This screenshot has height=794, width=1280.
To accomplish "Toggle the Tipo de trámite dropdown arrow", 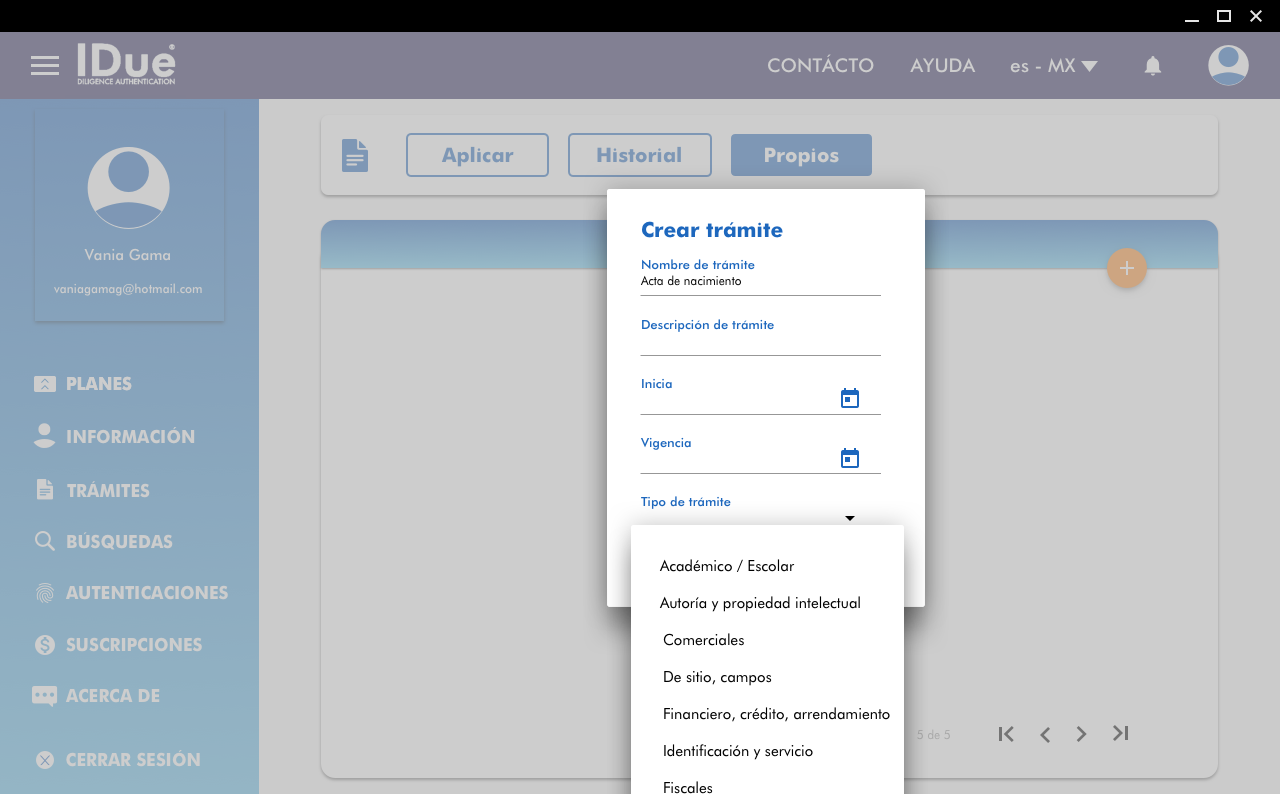I will click(x=850, y=518).
